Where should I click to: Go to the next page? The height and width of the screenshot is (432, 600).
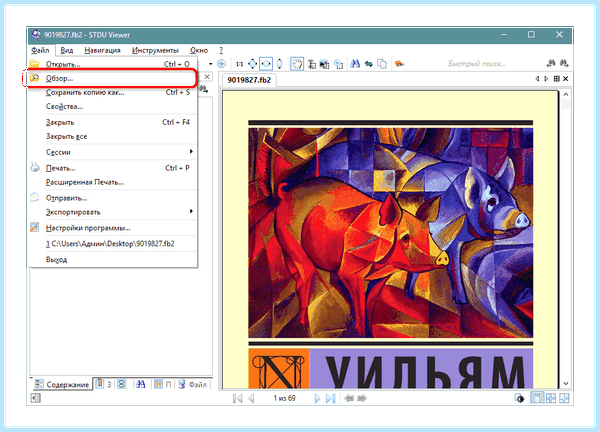pyautogui.click(x=317, y=399)
